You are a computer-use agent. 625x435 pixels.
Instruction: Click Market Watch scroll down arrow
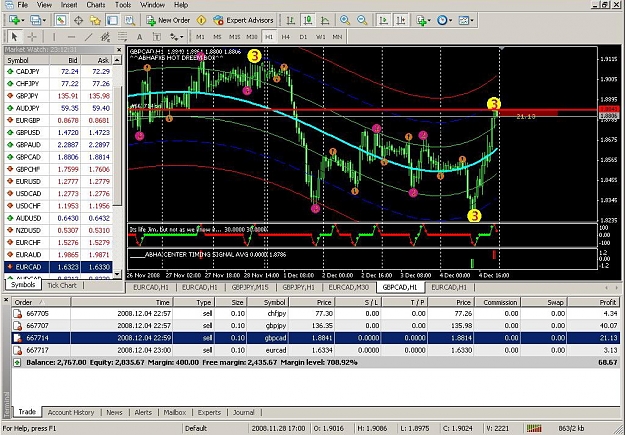click(117, 274)
